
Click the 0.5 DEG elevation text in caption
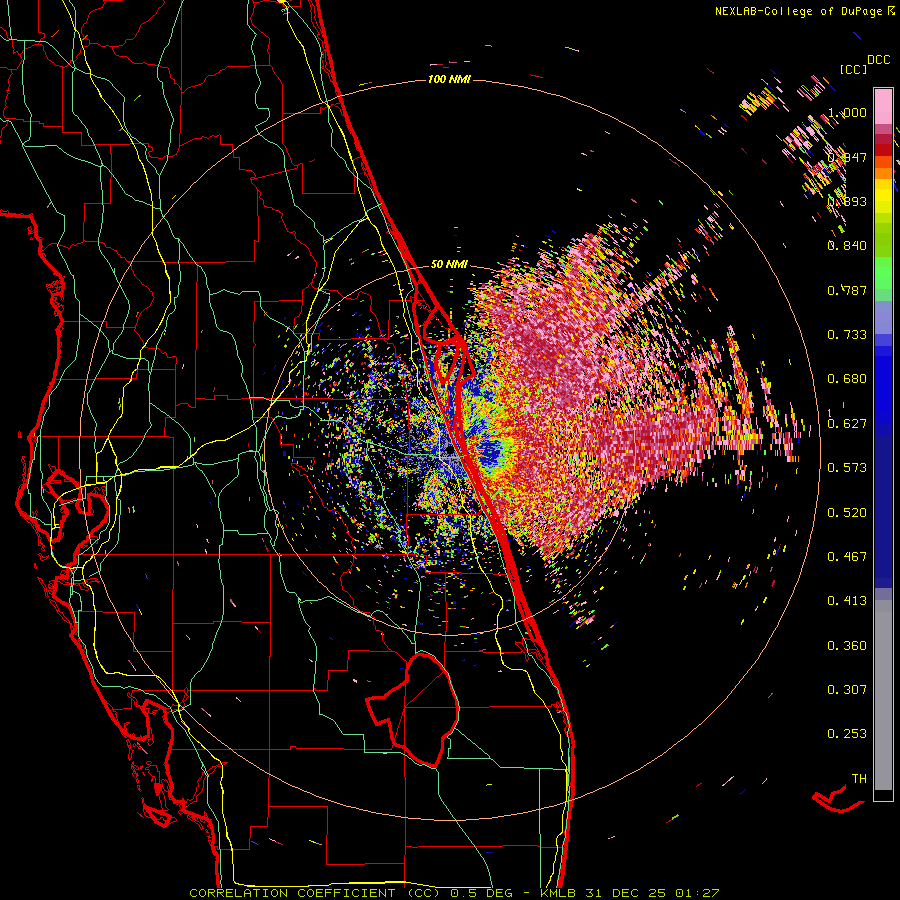click(x=484, y=893)
